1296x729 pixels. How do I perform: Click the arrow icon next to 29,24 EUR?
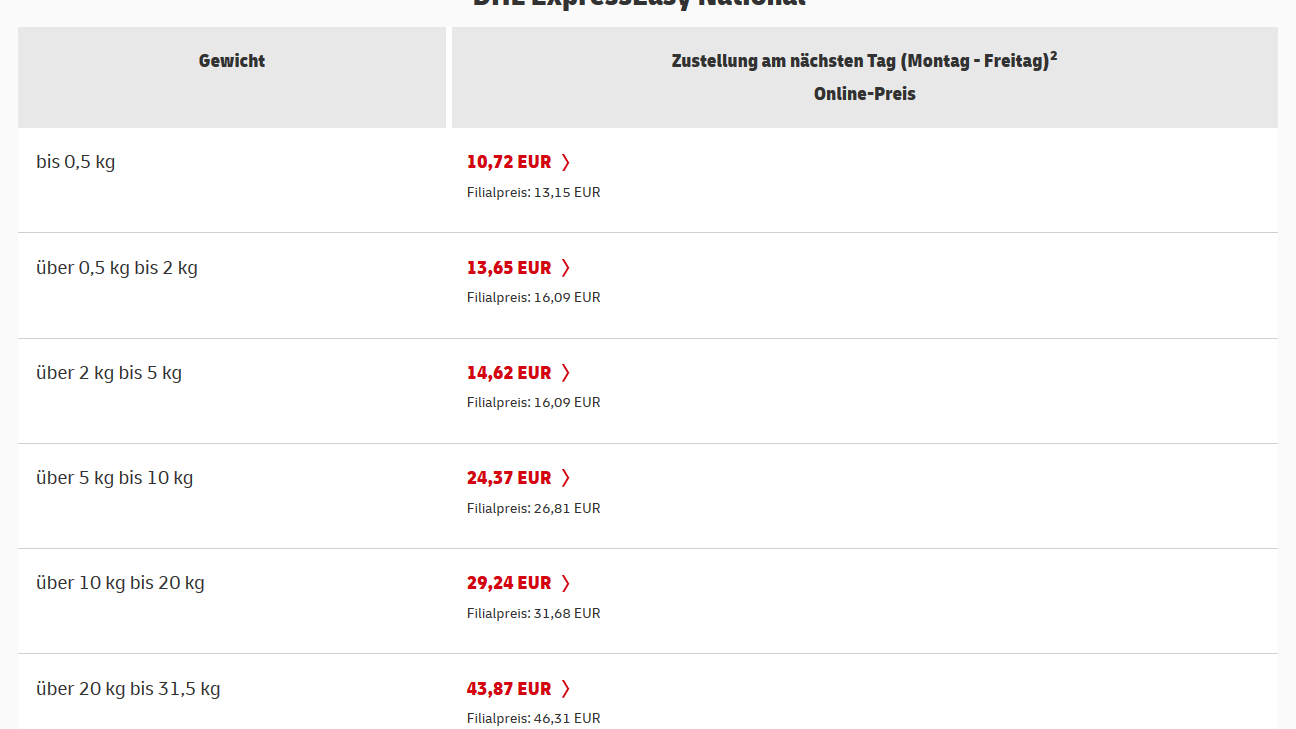coord(566,583)
